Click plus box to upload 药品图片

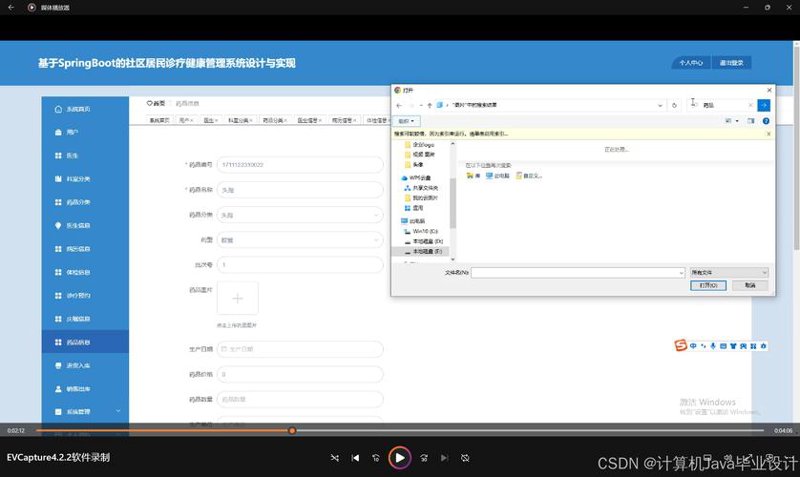pyautogui.click(x=237, y=298)
